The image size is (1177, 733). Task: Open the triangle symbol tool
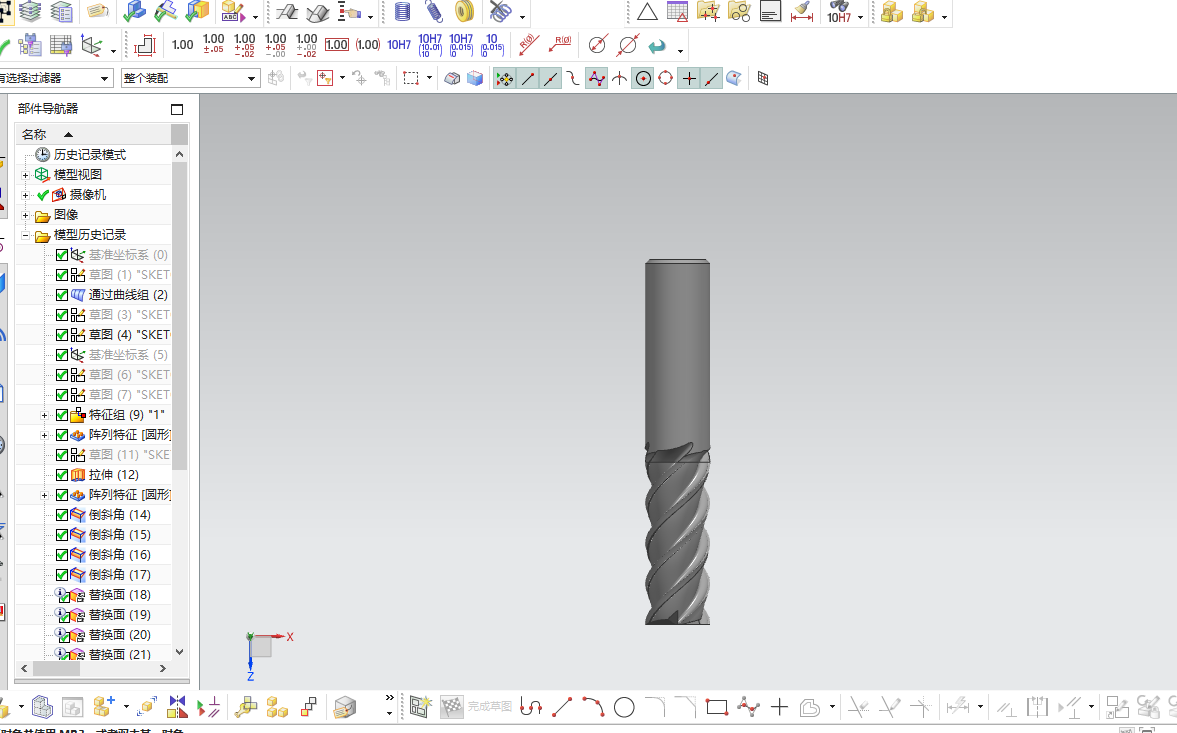[x=647, y=12]
